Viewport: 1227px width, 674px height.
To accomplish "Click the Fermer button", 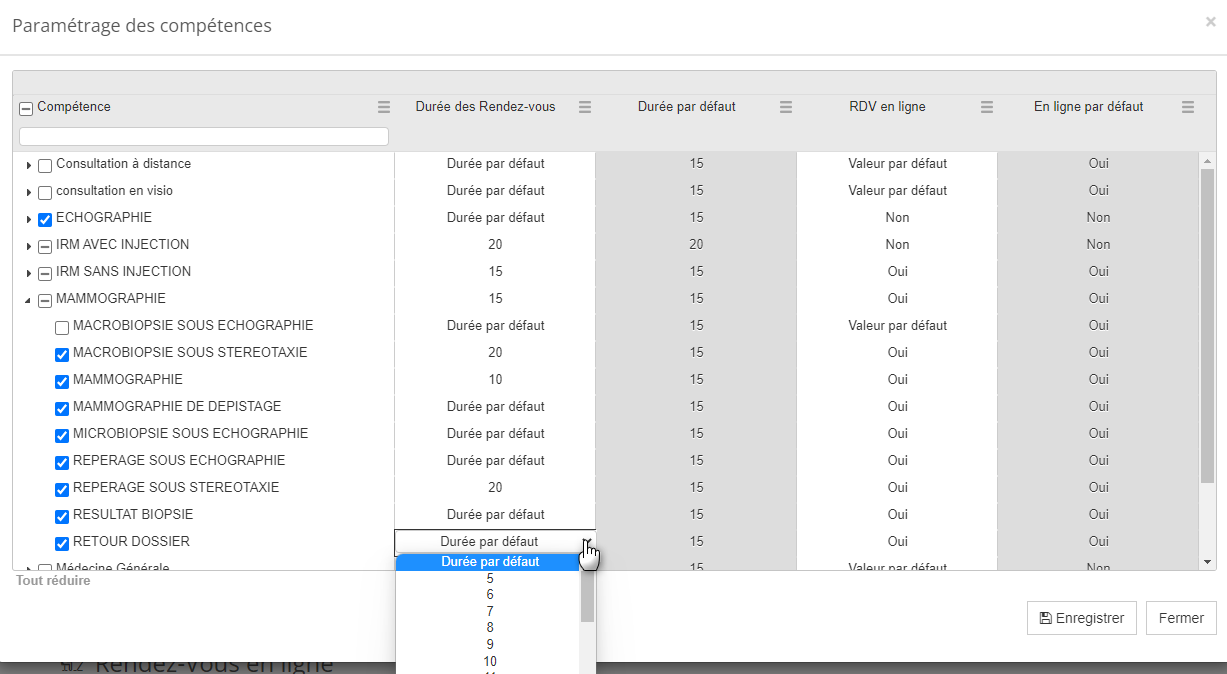I will (1181, 618).
